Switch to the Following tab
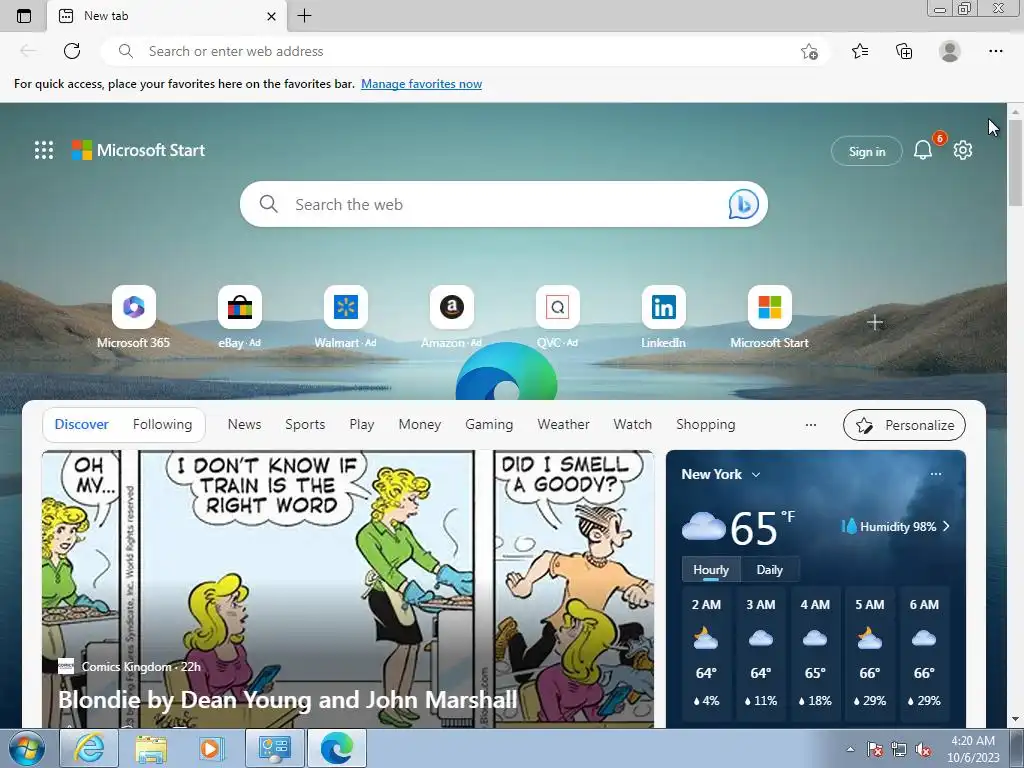The width and height of the screenshot is (1024, 768). (162, 424)
